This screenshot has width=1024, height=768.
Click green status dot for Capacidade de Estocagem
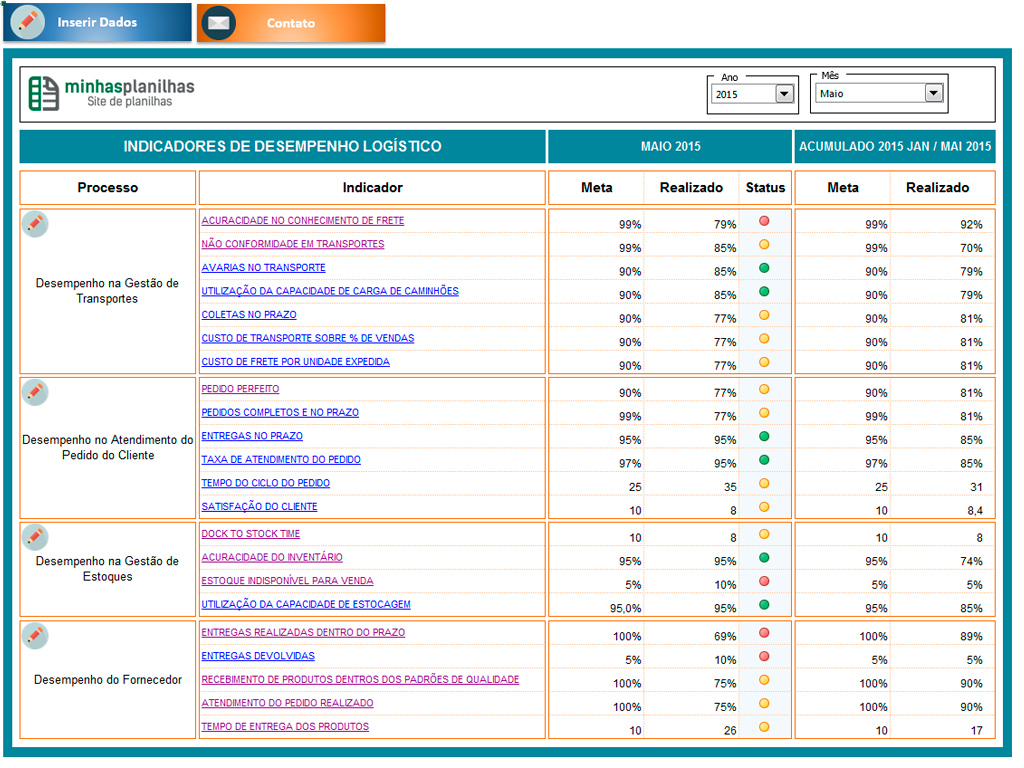point(764,605)
